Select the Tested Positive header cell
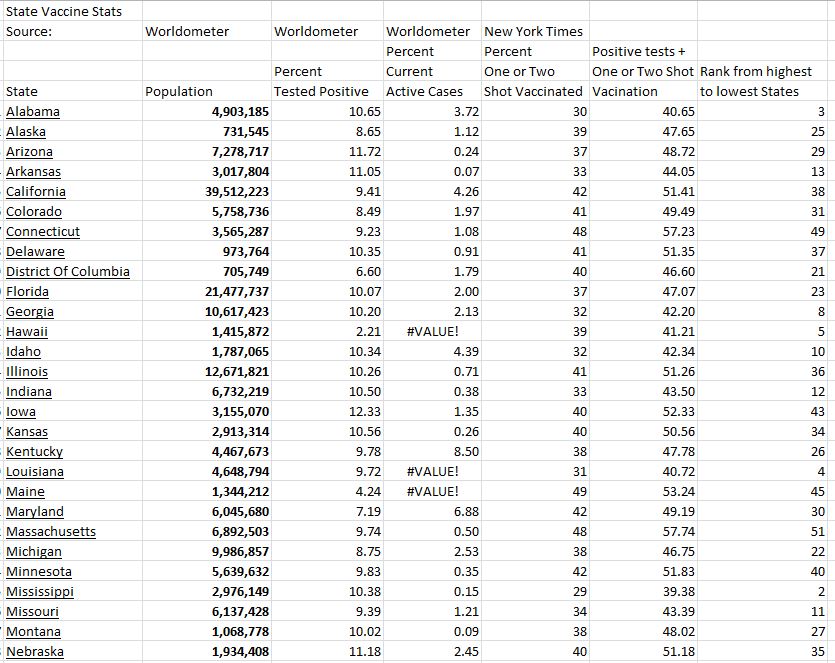This screenshot has height=663, width=835. [321, 92]
